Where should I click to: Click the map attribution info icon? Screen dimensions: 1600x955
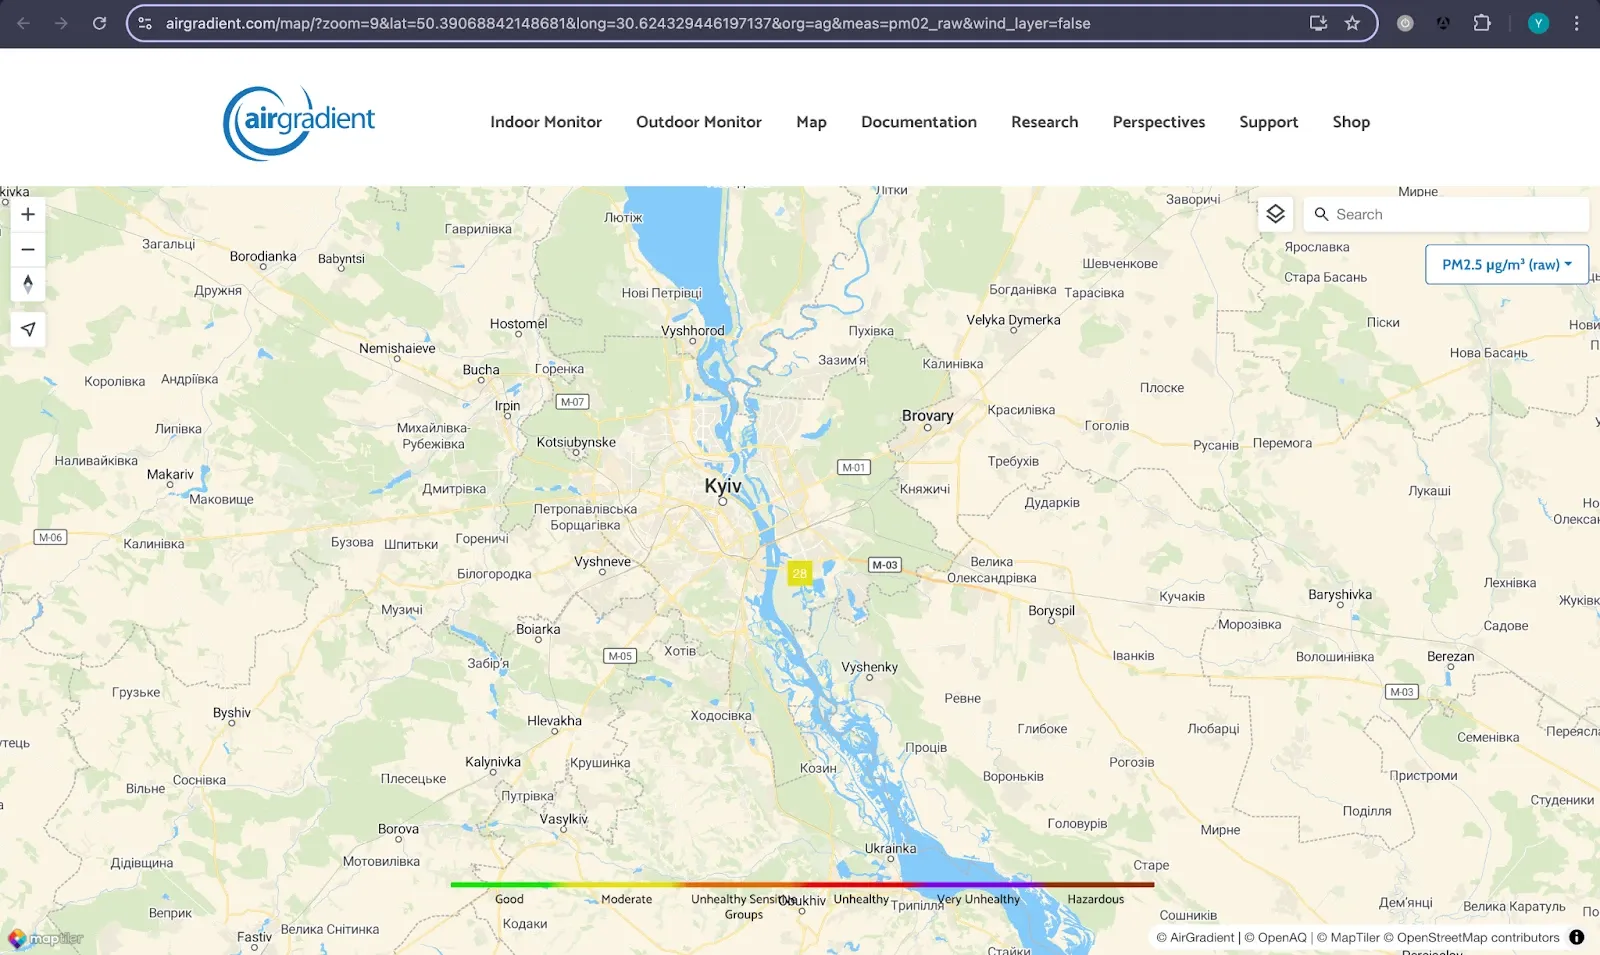click(1577, 937)
